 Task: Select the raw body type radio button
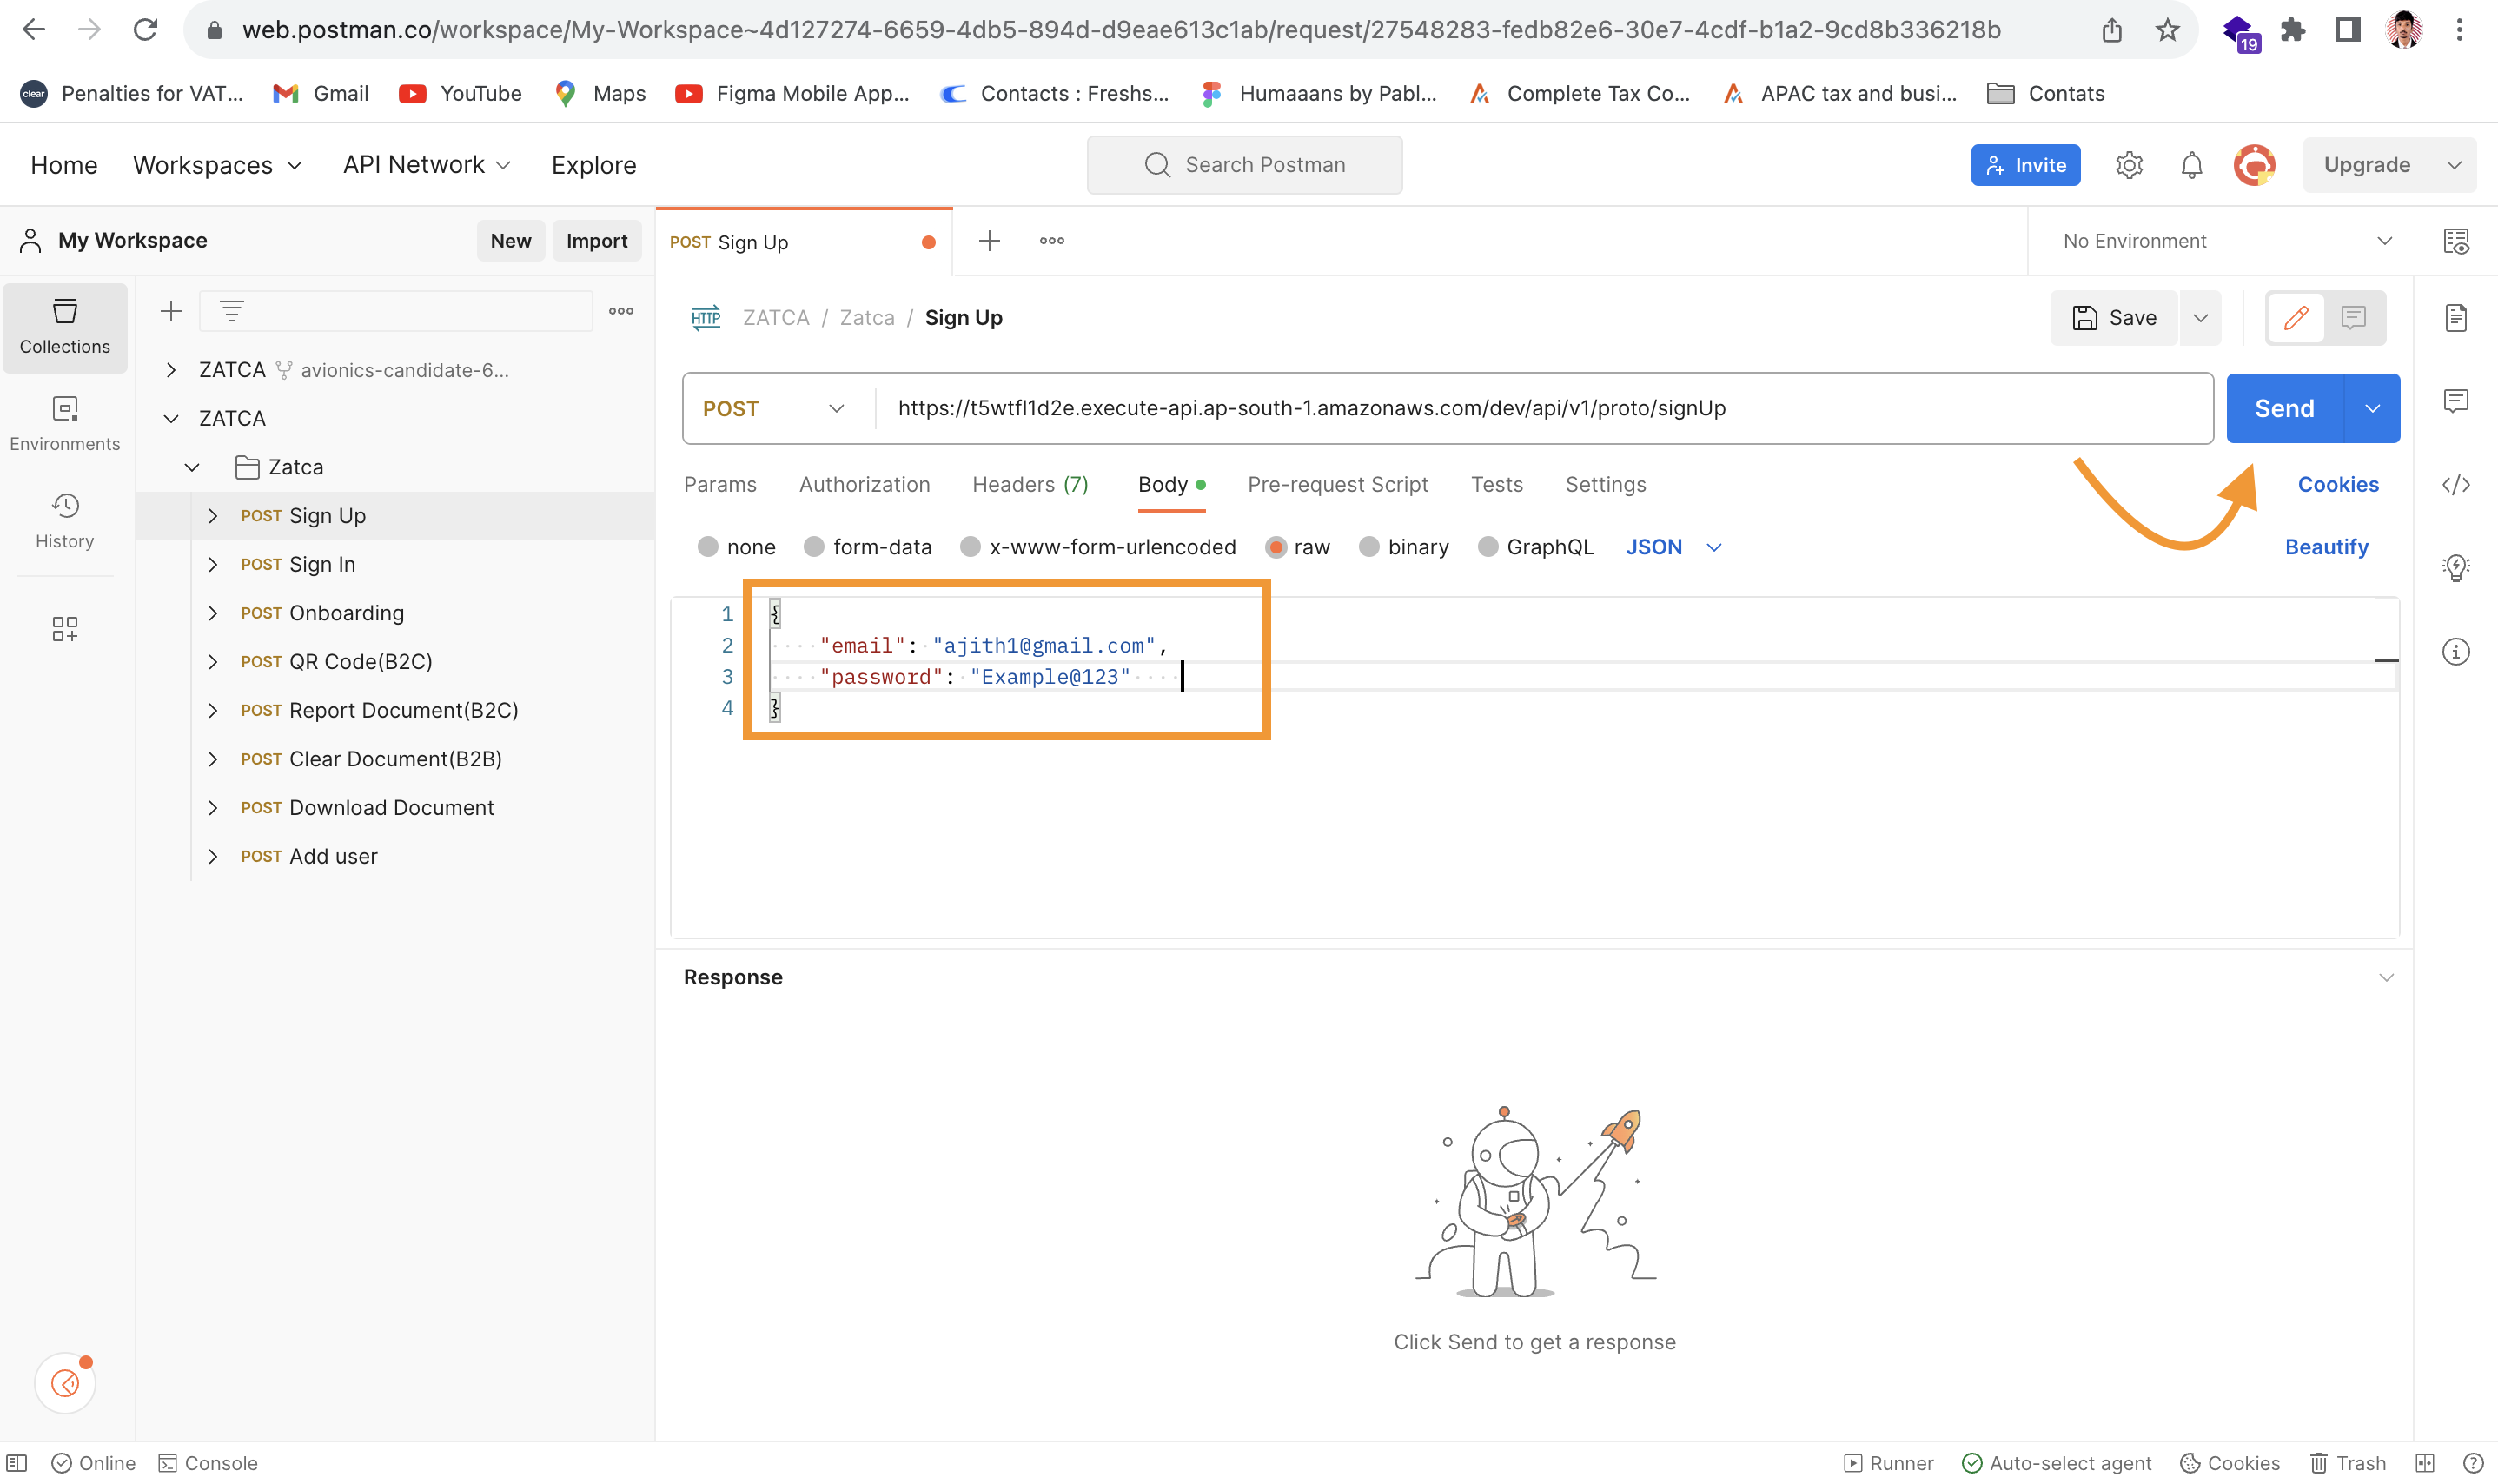click(1276, 547)
